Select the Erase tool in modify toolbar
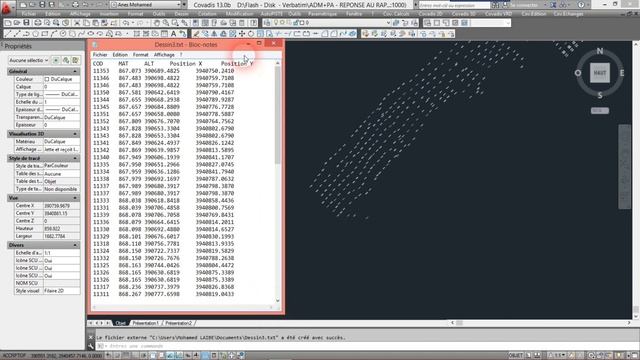 pos(196,34)
